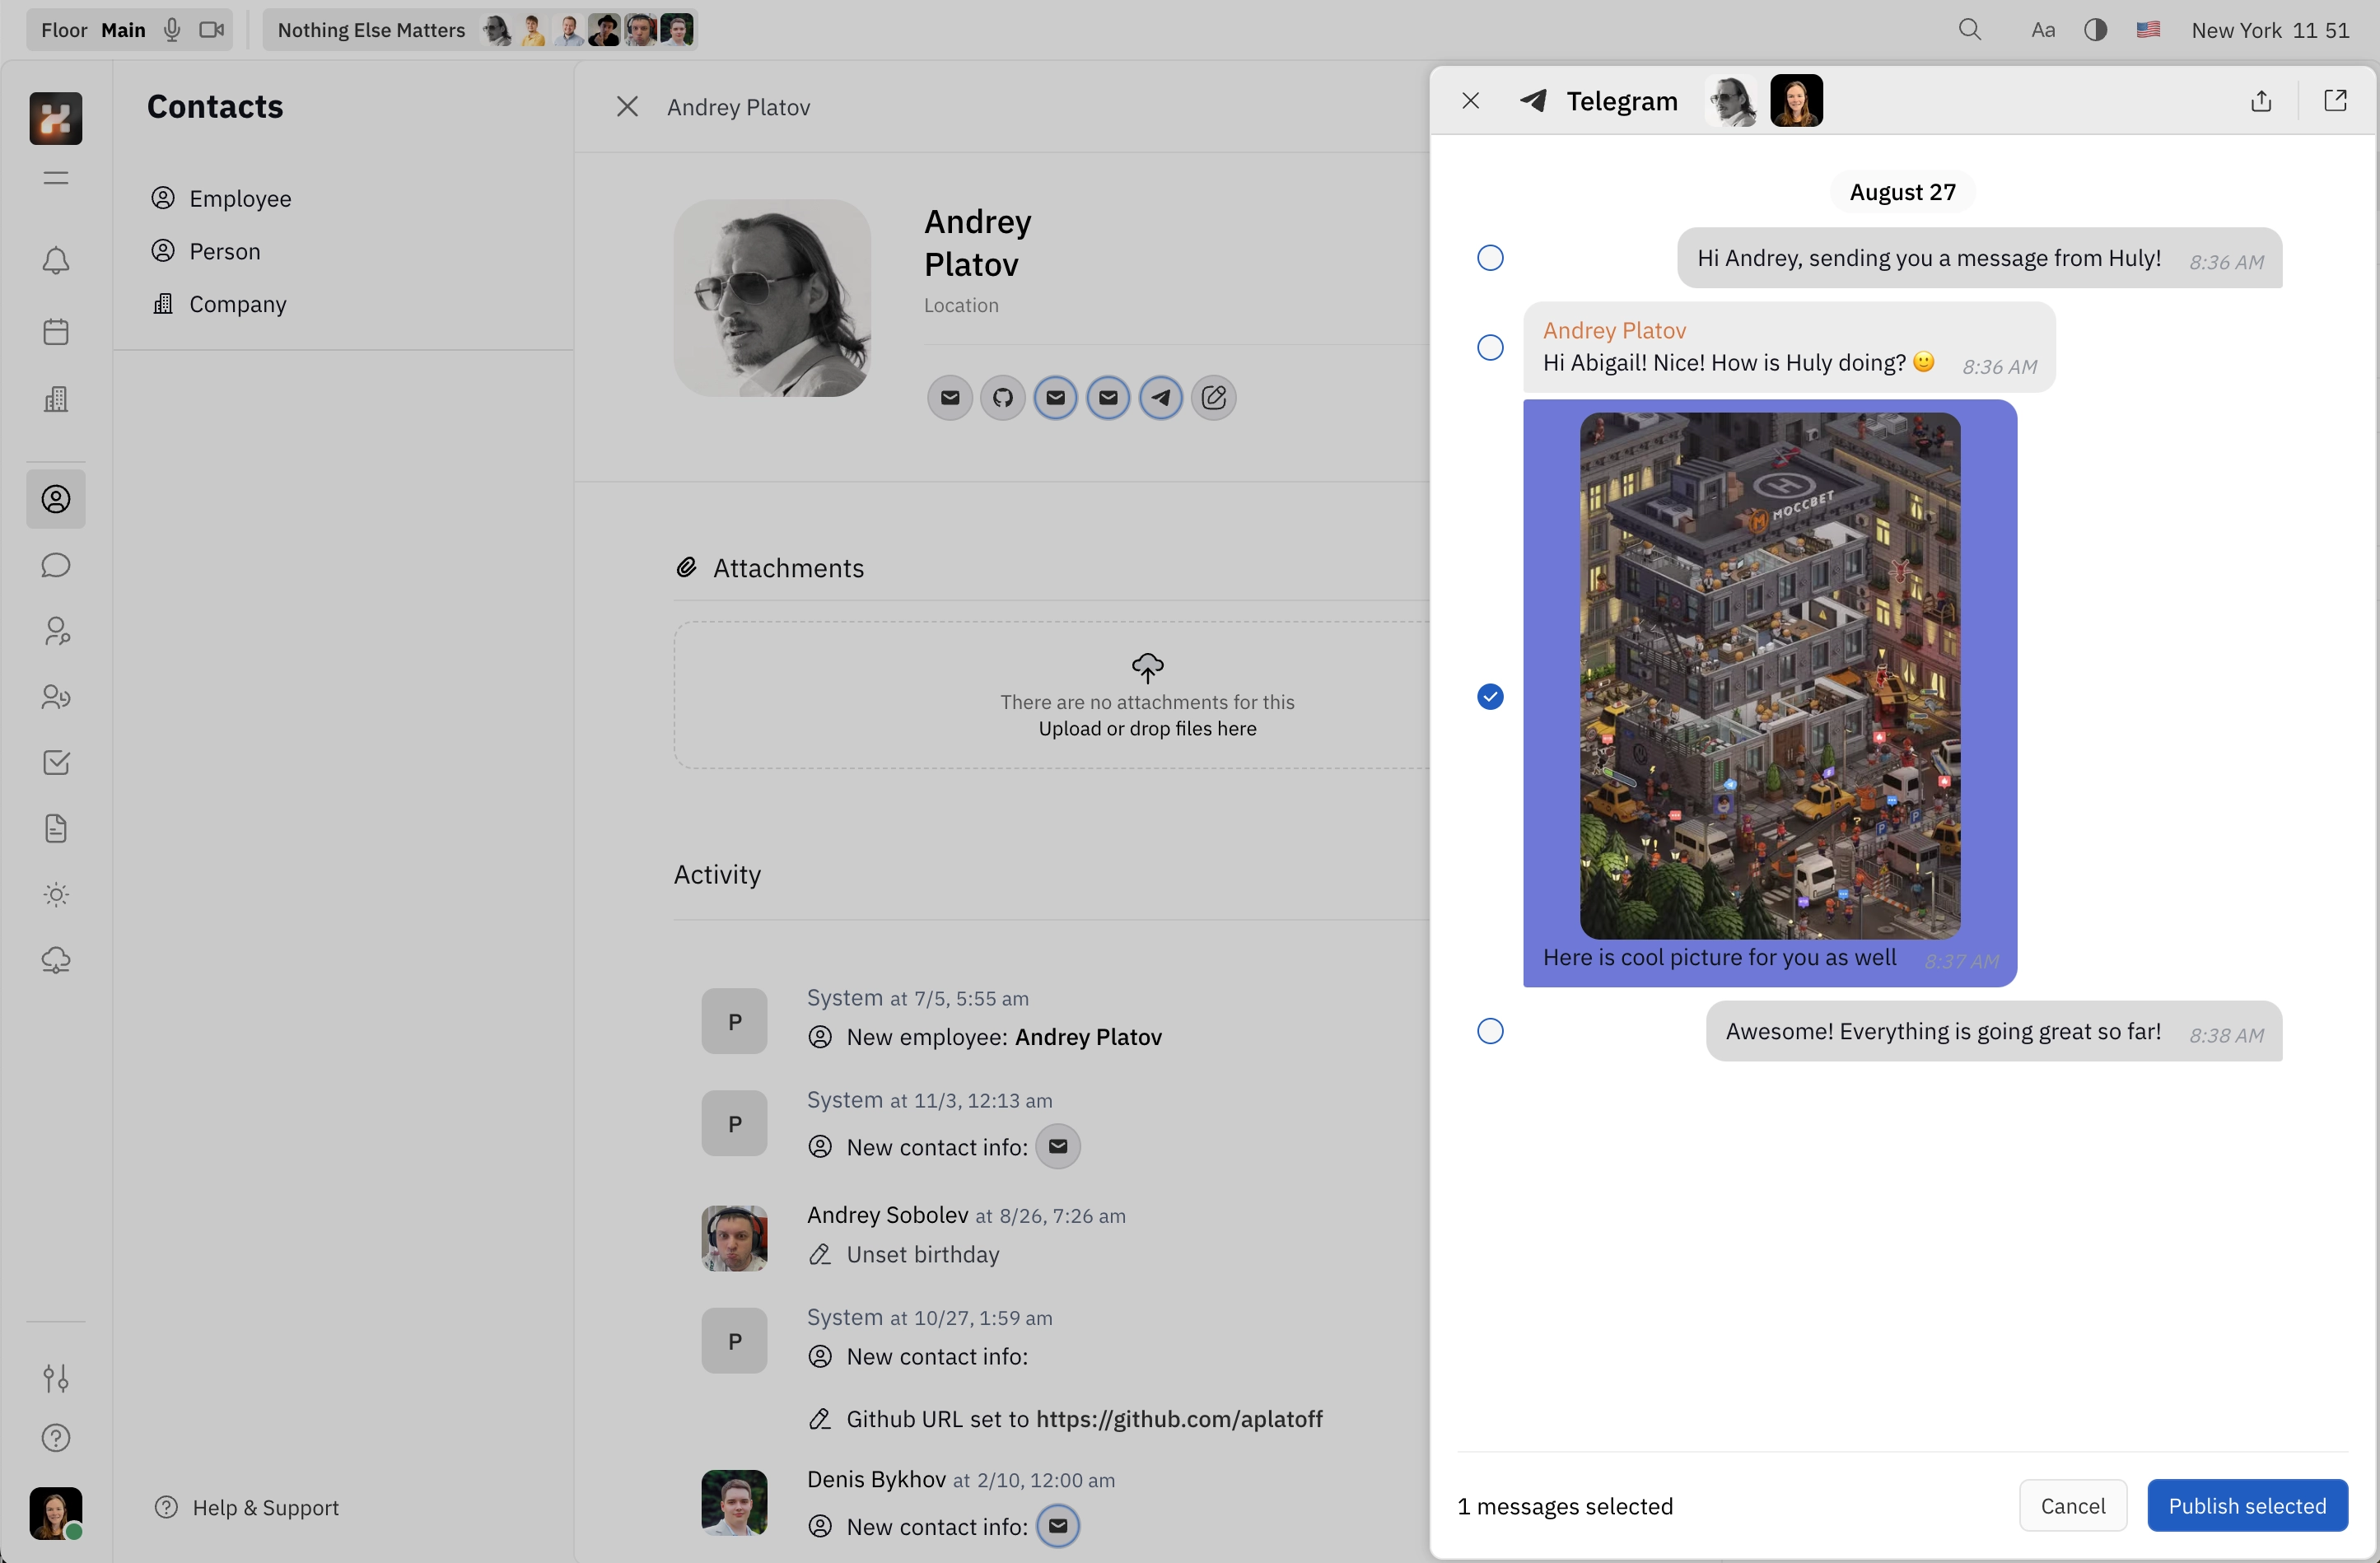Viewport: 2380px width, 1563px height.
Task: Expand Company filter in Contacts panel
Action: tap(237, 300)
